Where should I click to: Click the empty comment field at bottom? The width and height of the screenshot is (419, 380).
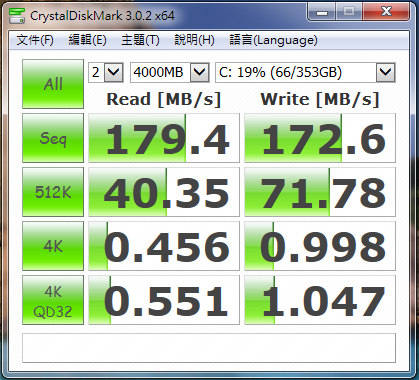pos(209,348)
